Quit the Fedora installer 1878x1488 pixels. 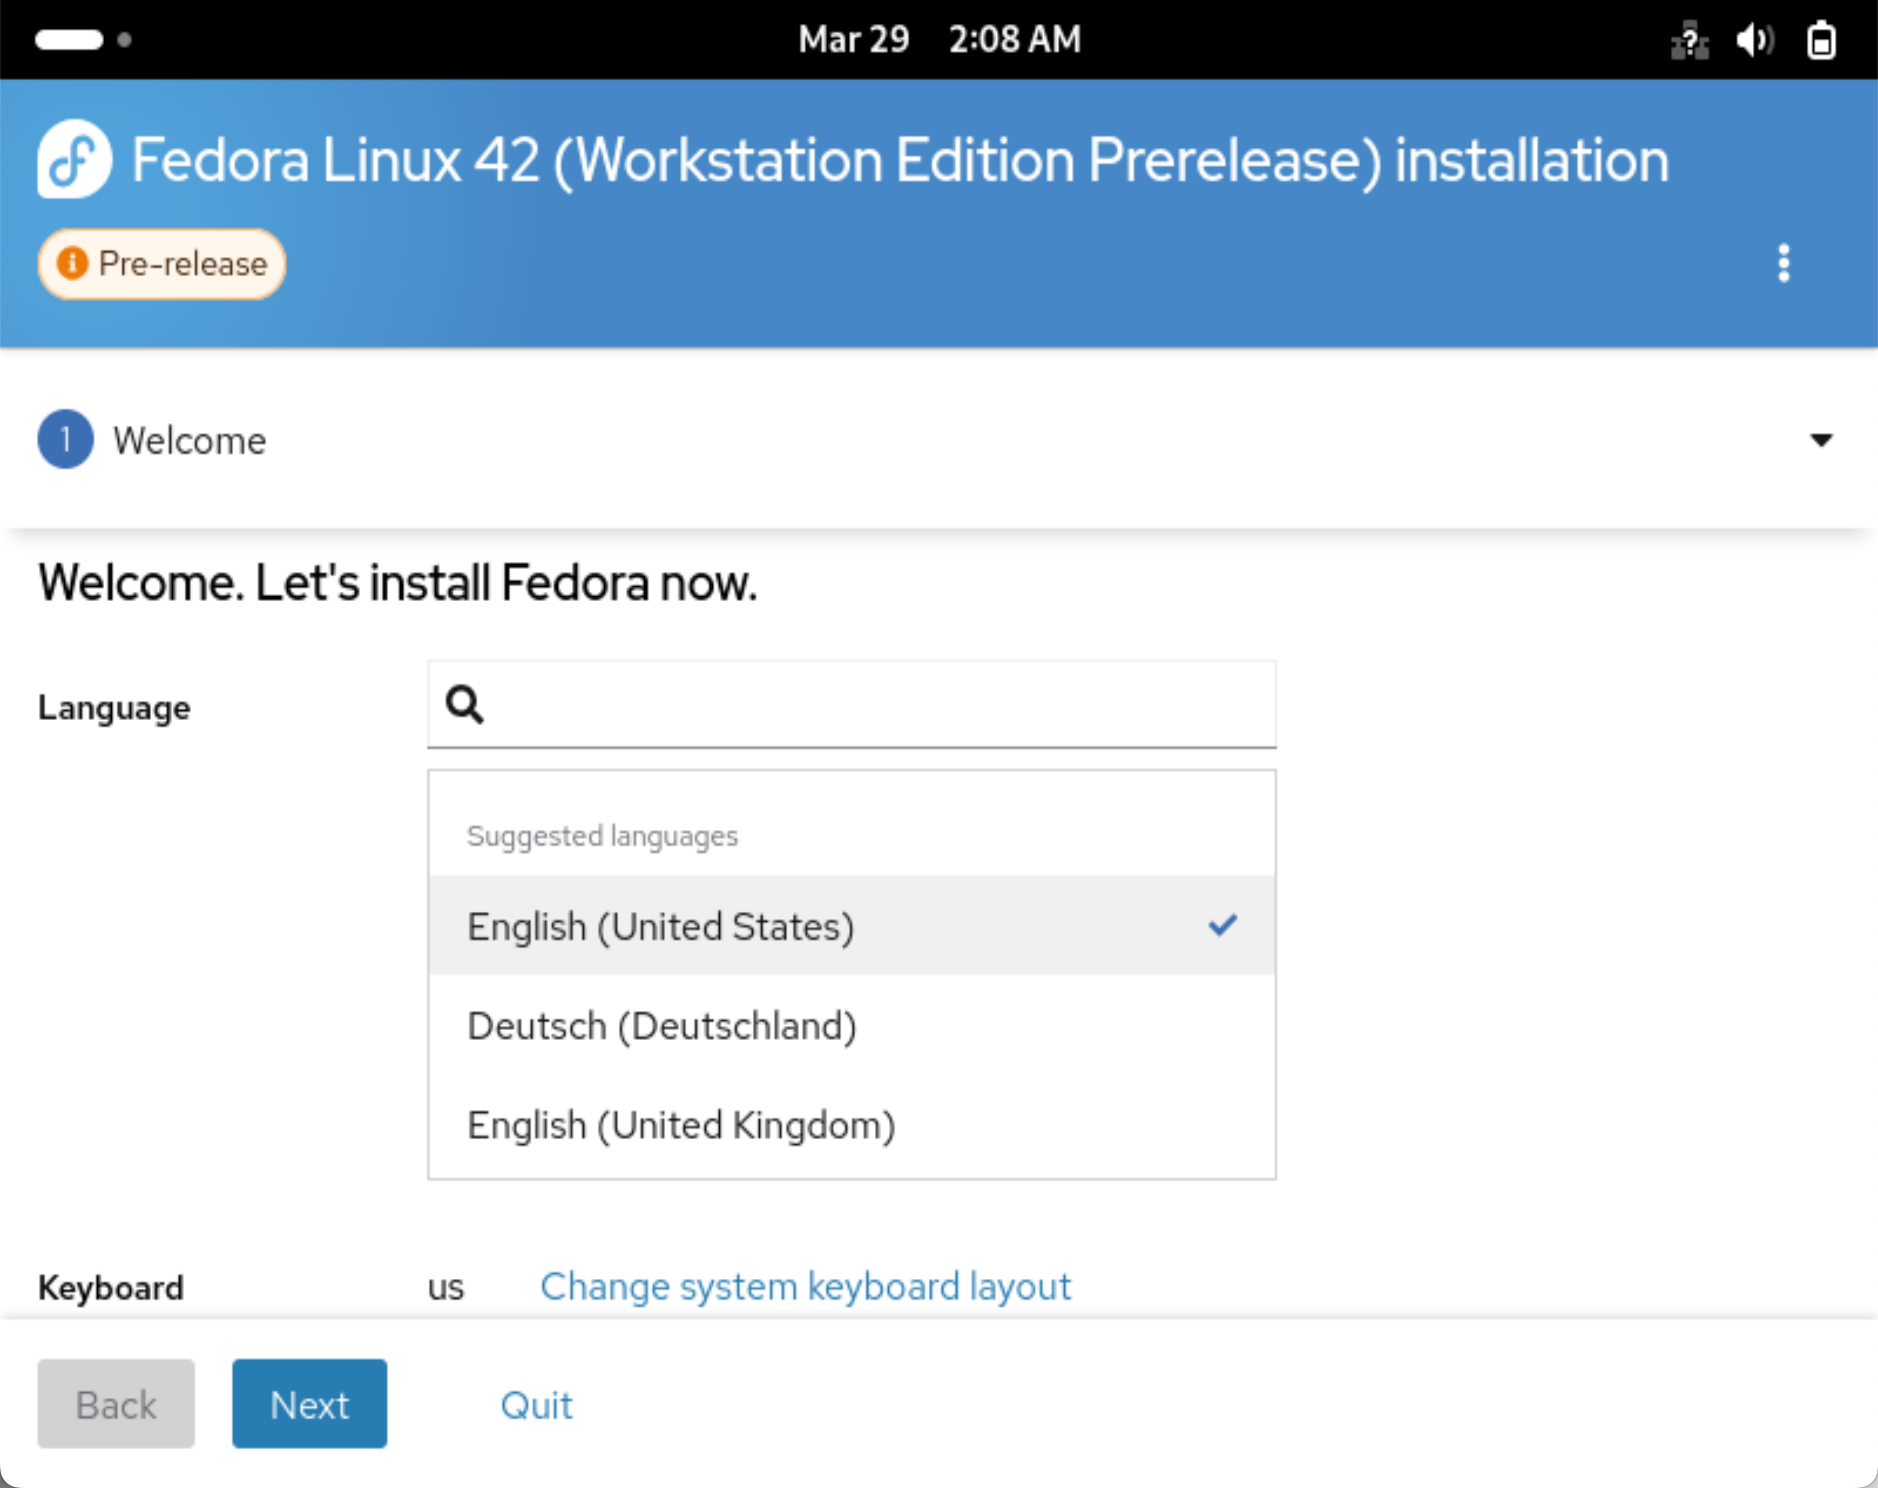click(x=536, y=1405)
